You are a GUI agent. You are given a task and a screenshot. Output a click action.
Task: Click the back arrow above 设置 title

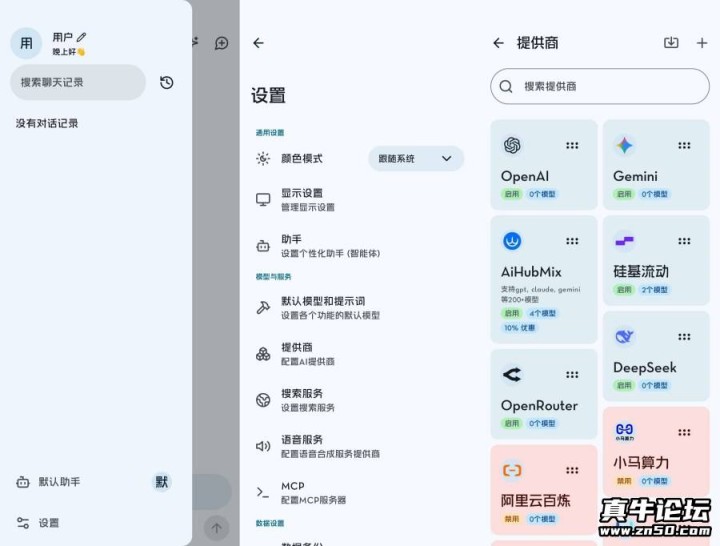258,43
